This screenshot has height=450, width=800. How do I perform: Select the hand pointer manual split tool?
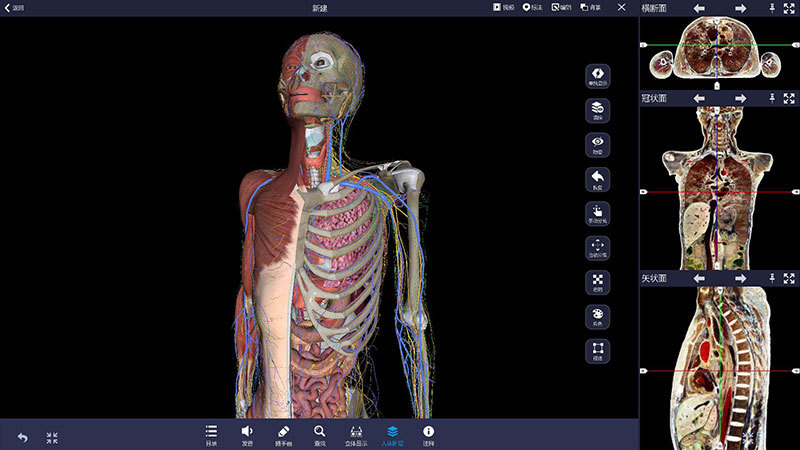597,214
